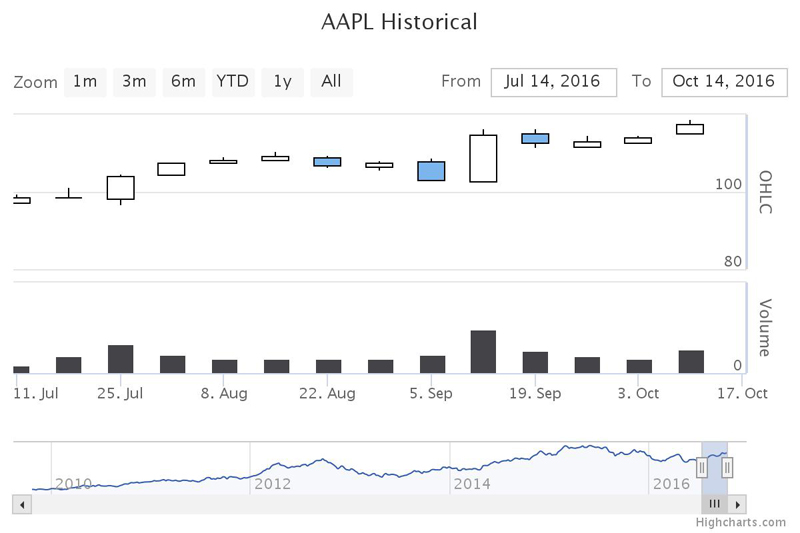Click the 80 value on the OHLC axis

[733, 261]
